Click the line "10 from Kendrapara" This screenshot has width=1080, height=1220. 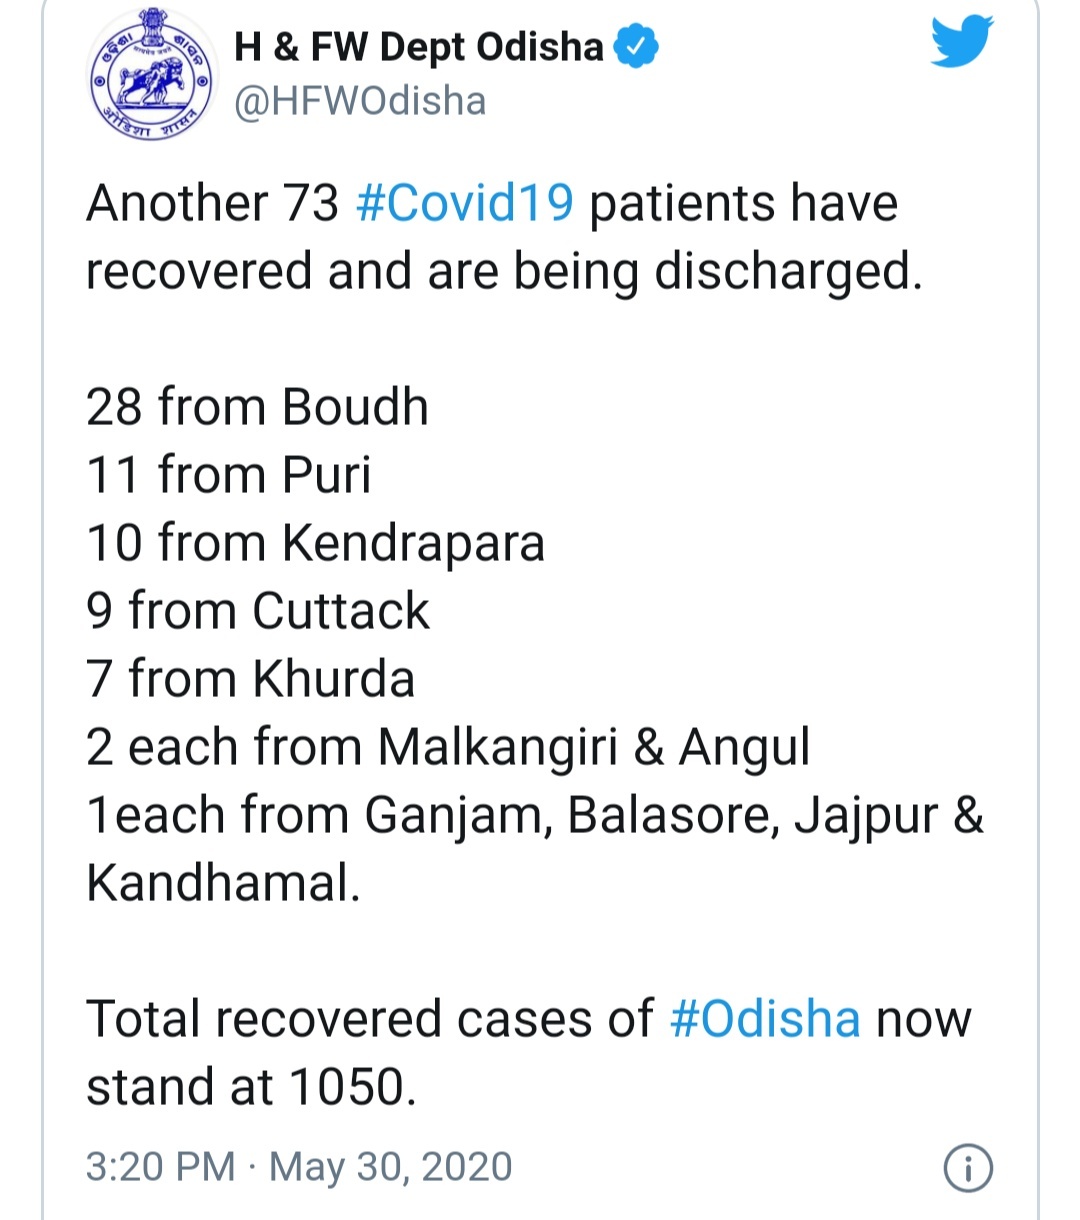click(315, 543)
